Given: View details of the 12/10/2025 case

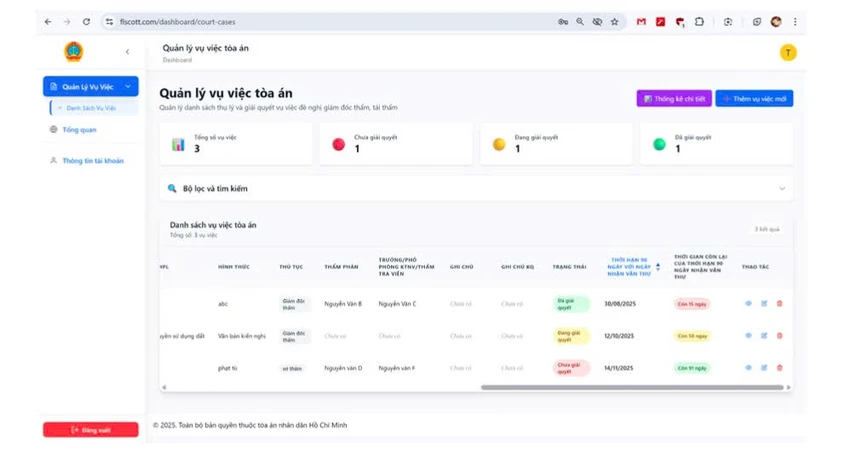Looking at the screenshot, I should point(748,335).
